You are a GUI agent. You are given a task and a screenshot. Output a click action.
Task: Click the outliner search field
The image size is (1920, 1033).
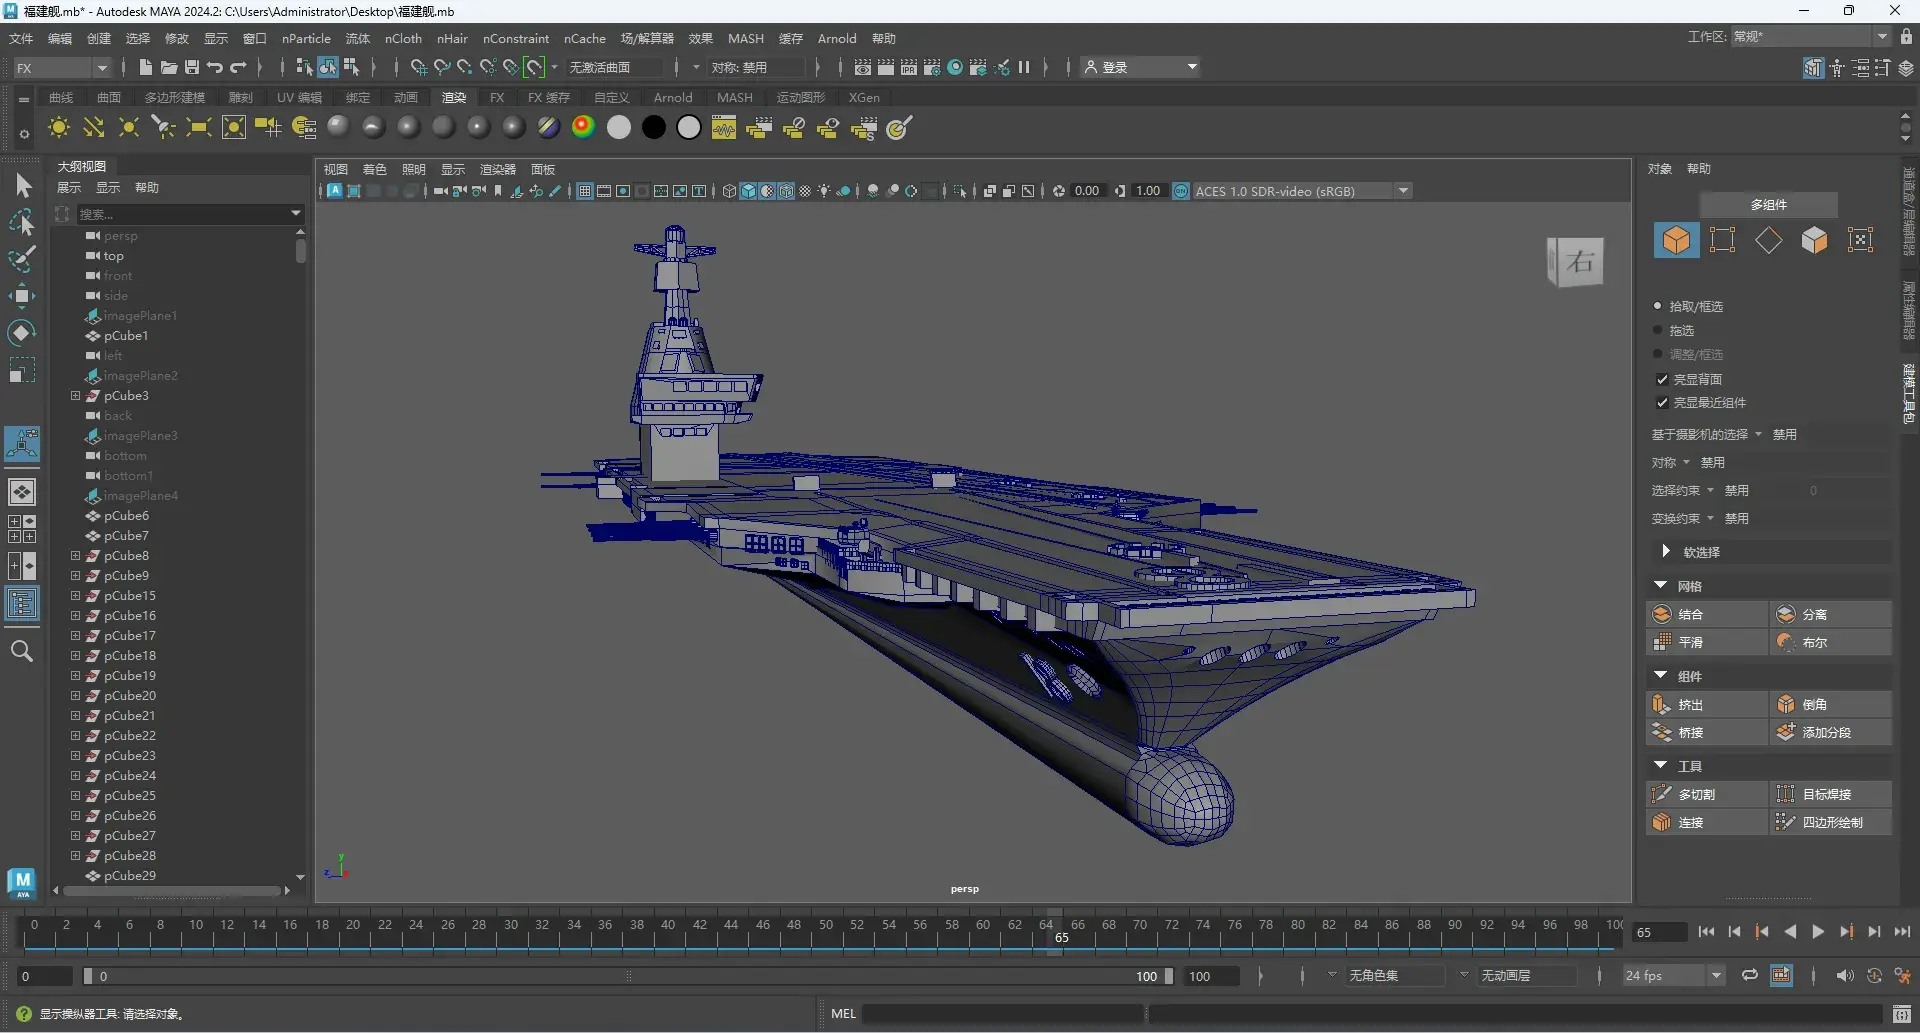182,213
